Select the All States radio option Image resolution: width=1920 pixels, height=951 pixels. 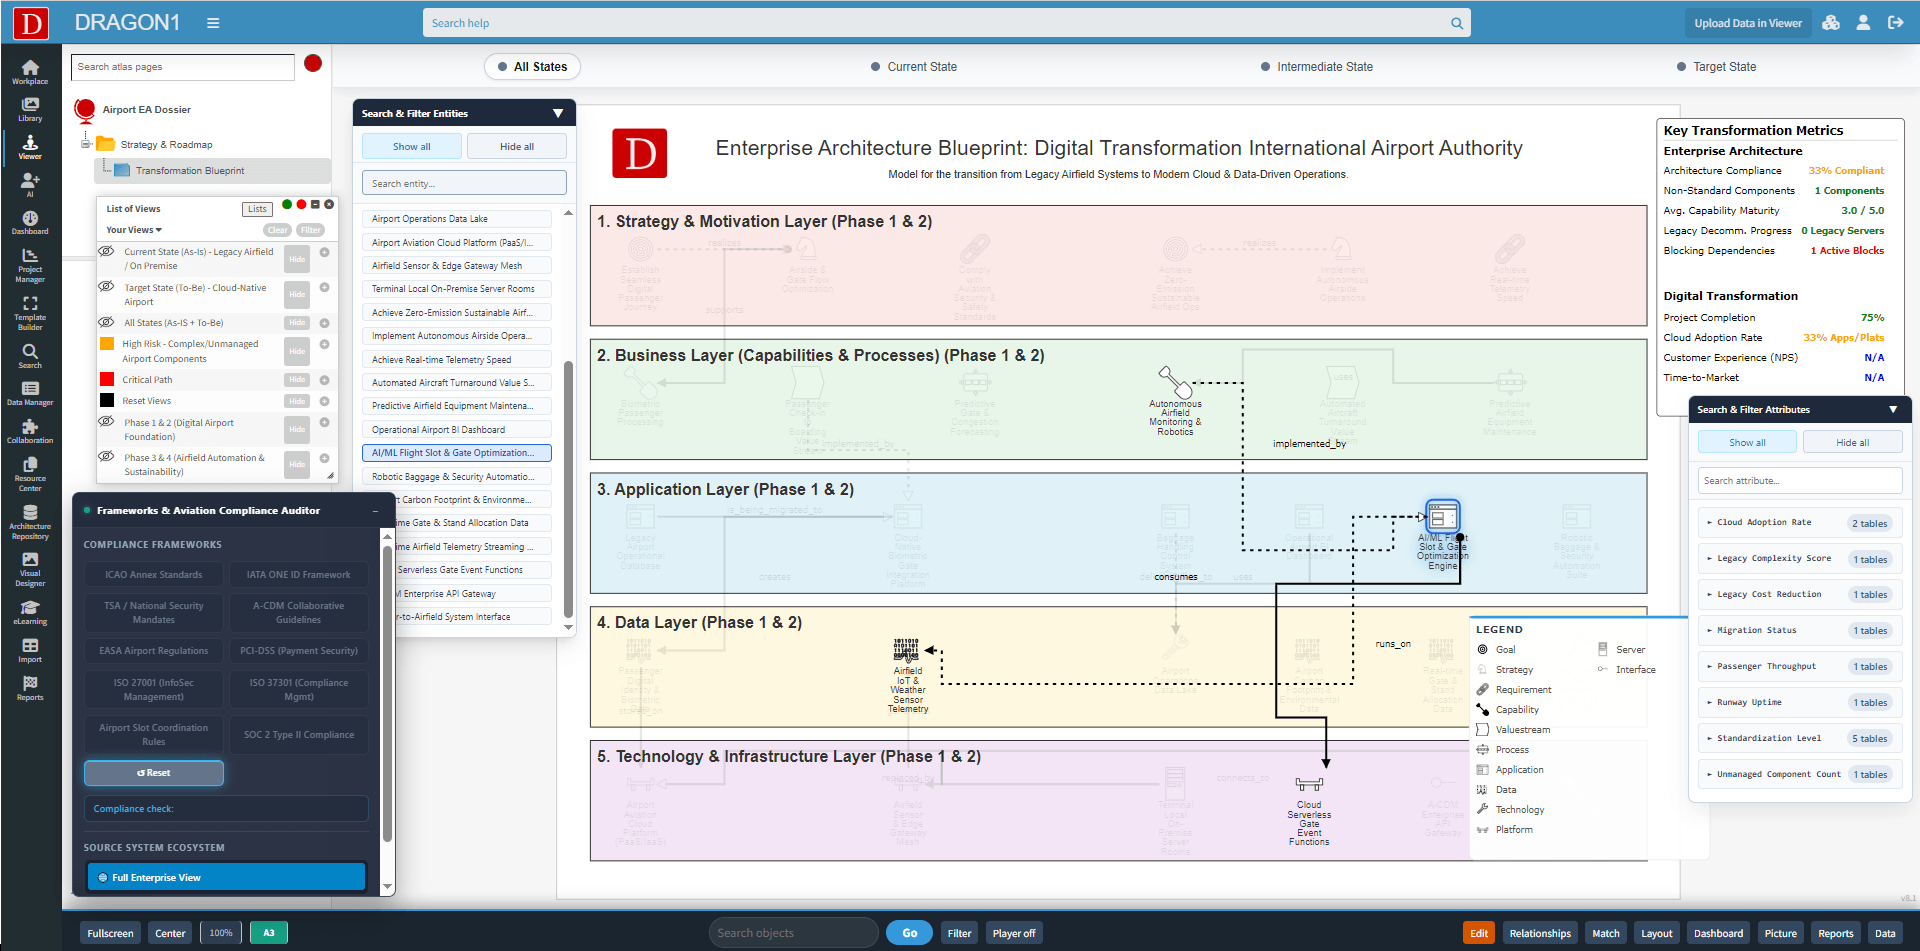(532, 67)
